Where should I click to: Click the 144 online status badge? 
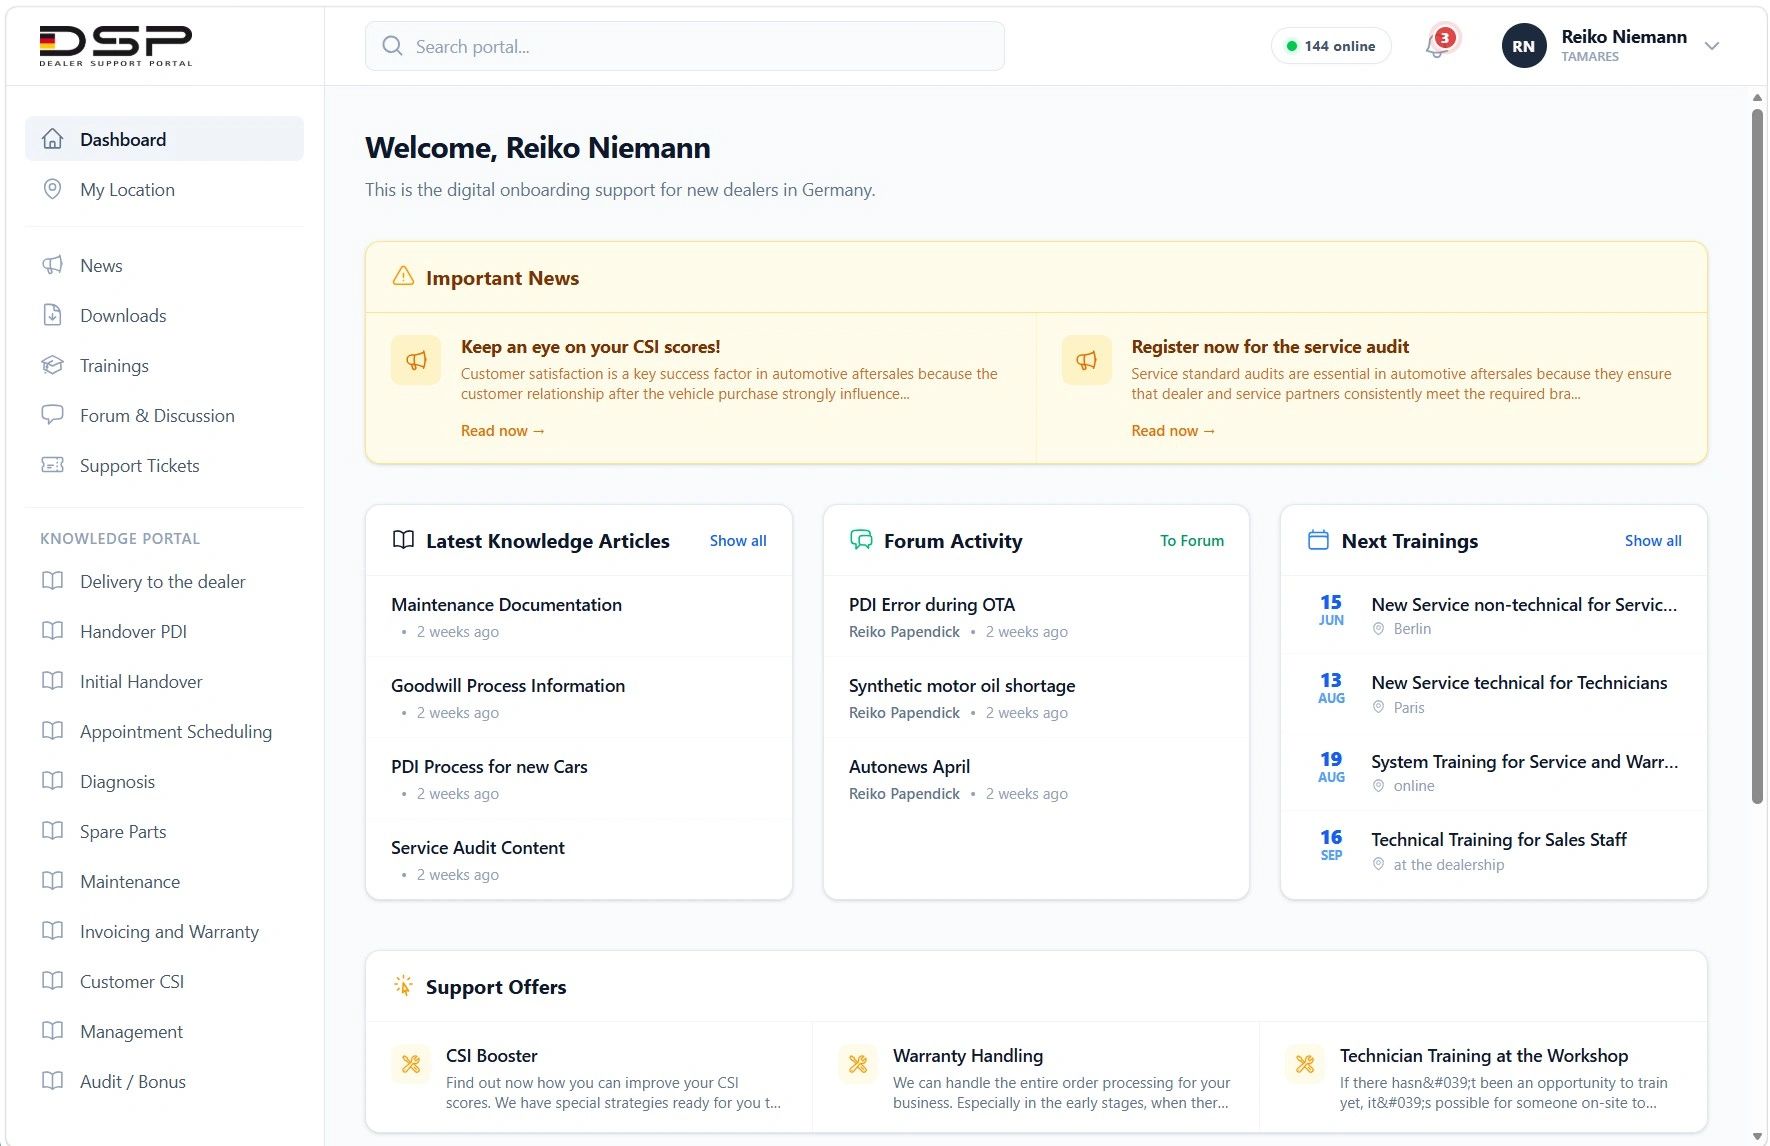tap(1331, 46)
